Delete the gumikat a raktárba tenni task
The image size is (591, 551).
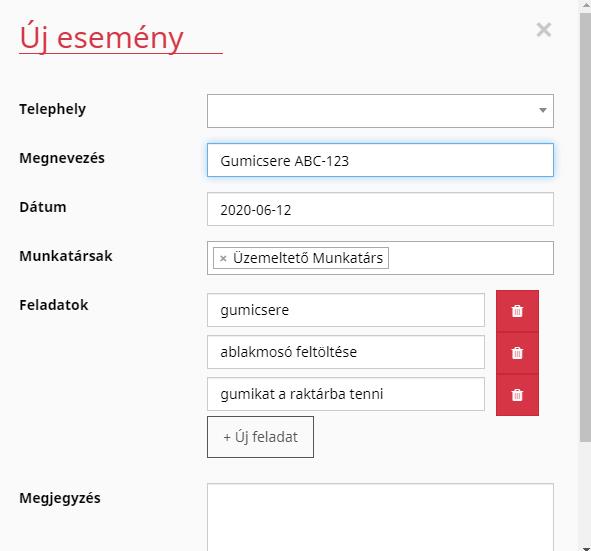pos(517,395)
